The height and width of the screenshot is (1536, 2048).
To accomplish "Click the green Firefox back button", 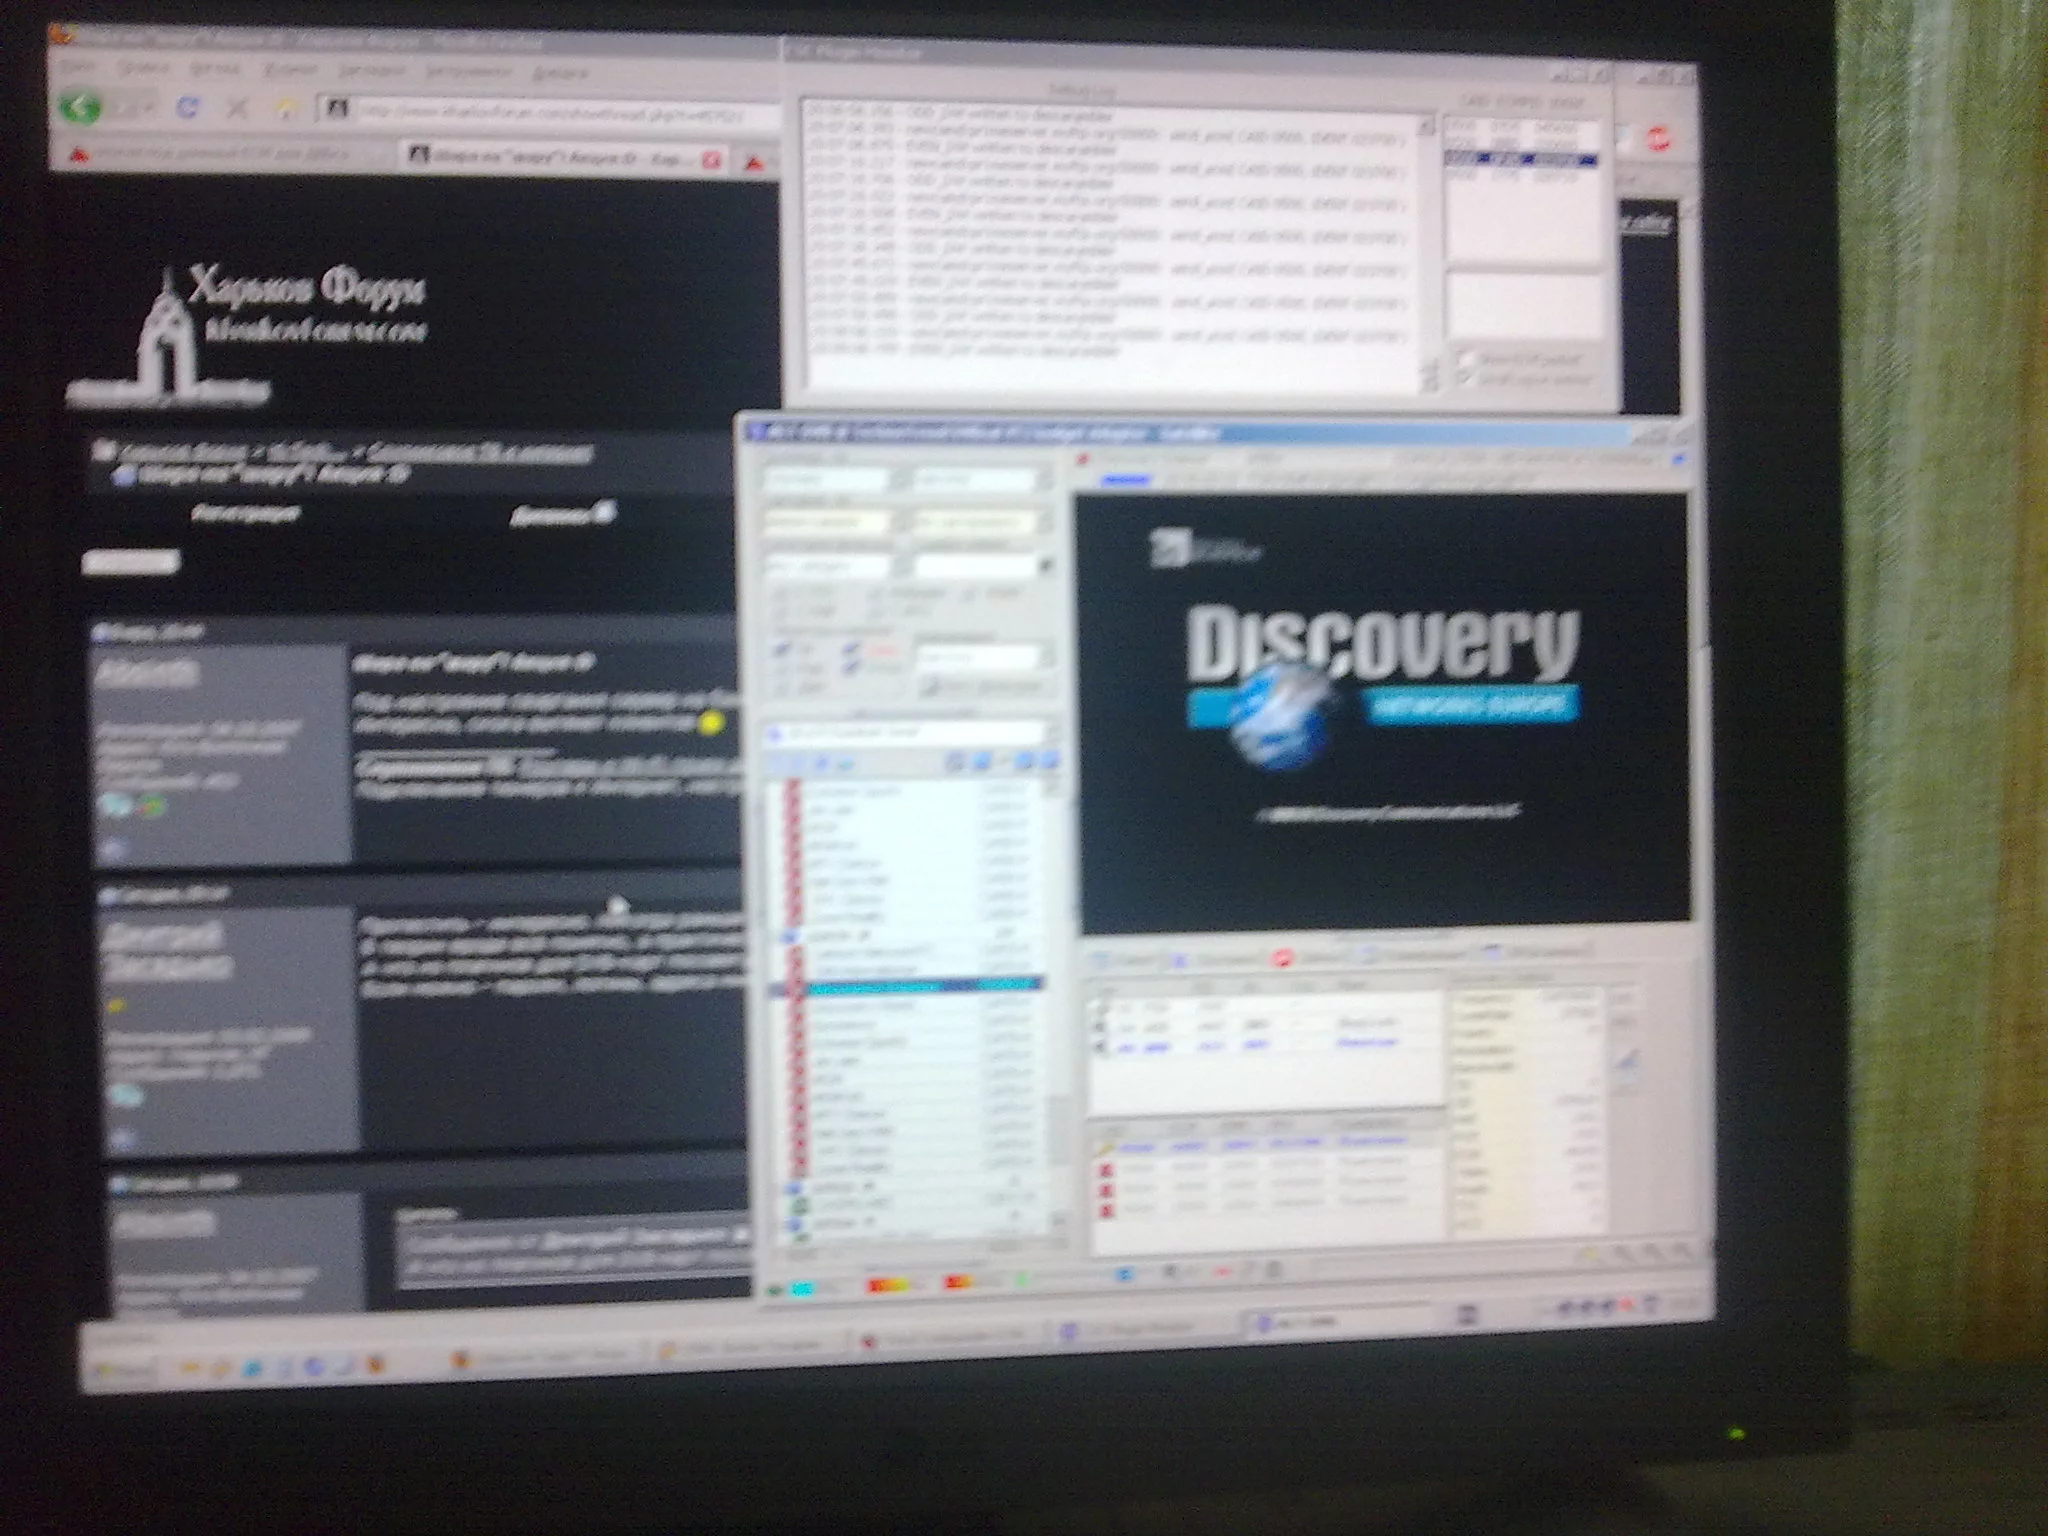I will click(x=80, y=106).
